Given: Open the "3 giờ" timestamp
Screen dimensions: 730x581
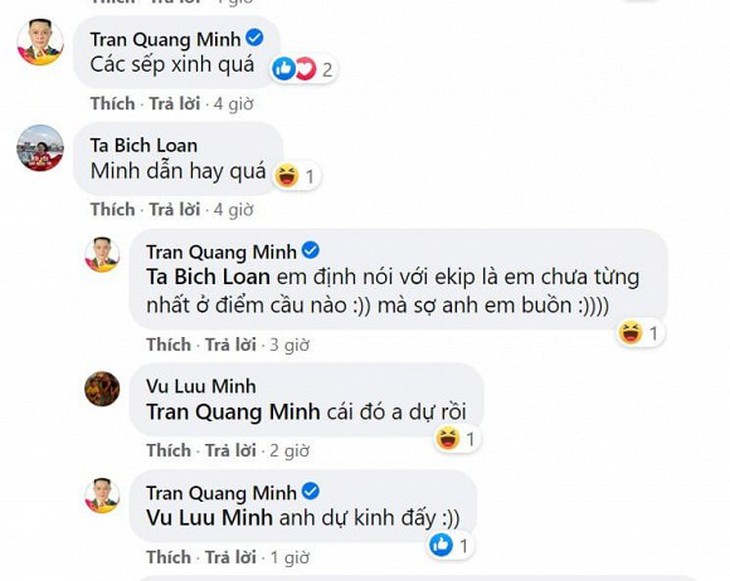Looking at the screenshot, I should point(291,344).
